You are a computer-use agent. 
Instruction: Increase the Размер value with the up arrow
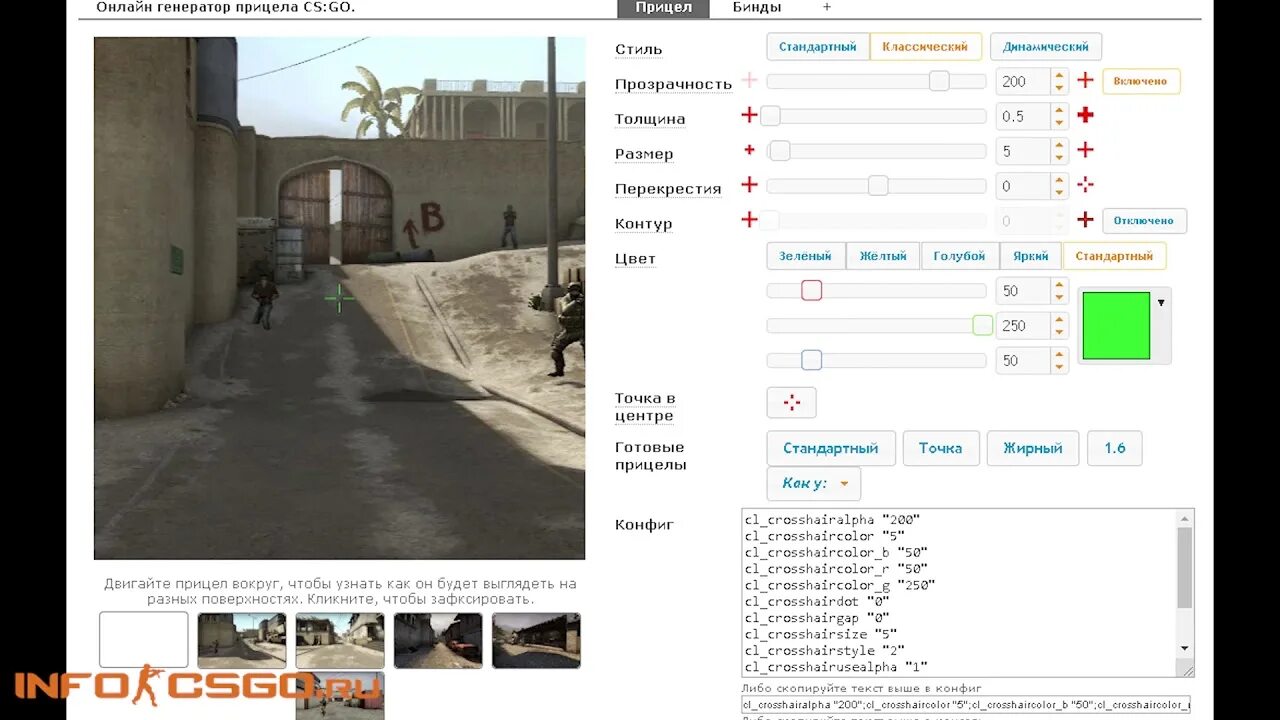pyautogui.click(x=1059, y=145)
